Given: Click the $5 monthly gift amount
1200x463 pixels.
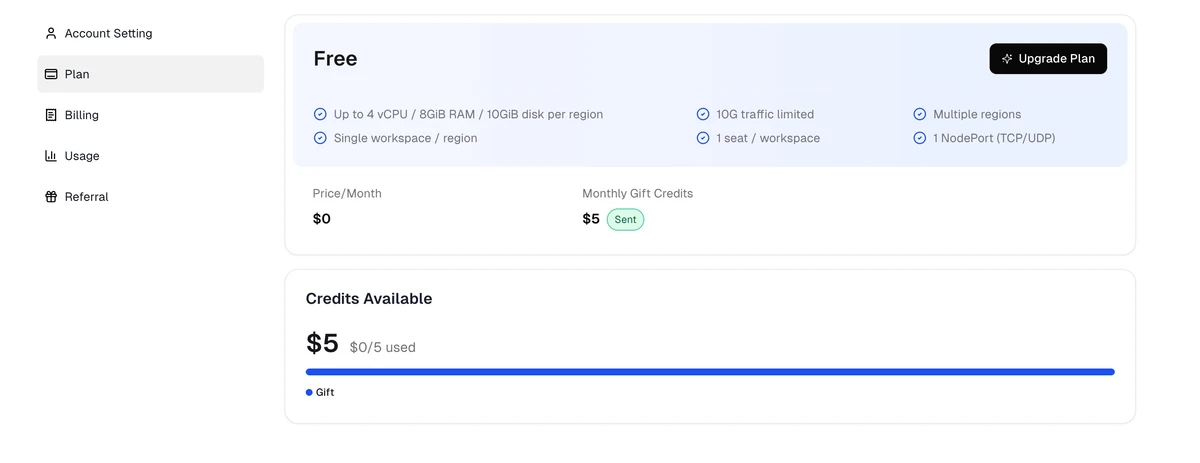Looking at the screenshot, I should pyautogui.click(x=591, y=219).
